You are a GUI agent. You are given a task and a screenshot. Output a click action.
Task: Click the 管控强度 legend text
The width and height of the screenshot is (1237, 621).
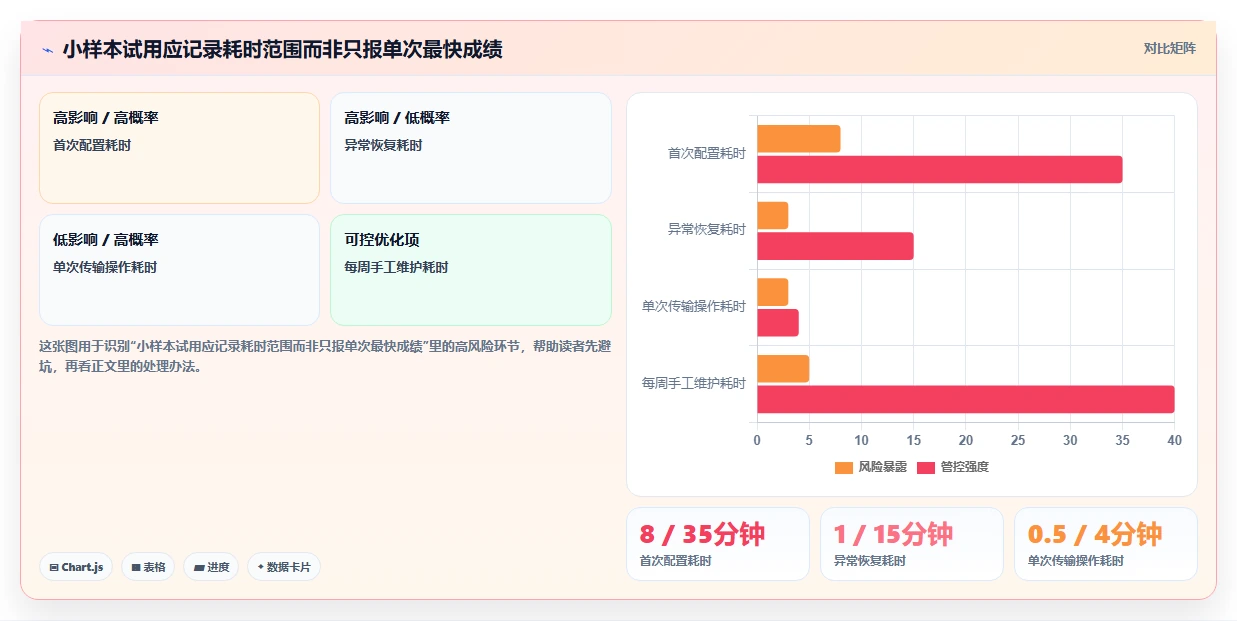965,467
